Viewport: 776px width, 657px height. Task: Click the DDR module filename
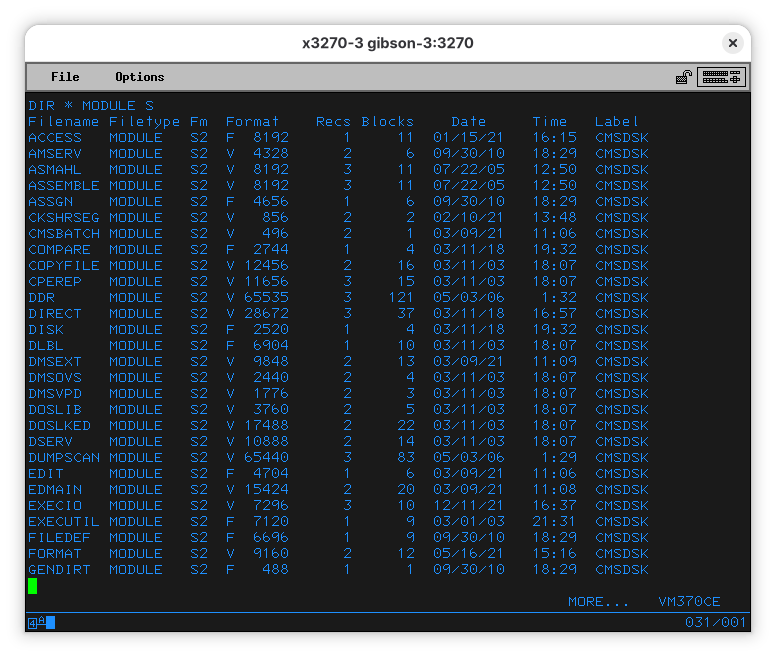click(x=41, y=298)
